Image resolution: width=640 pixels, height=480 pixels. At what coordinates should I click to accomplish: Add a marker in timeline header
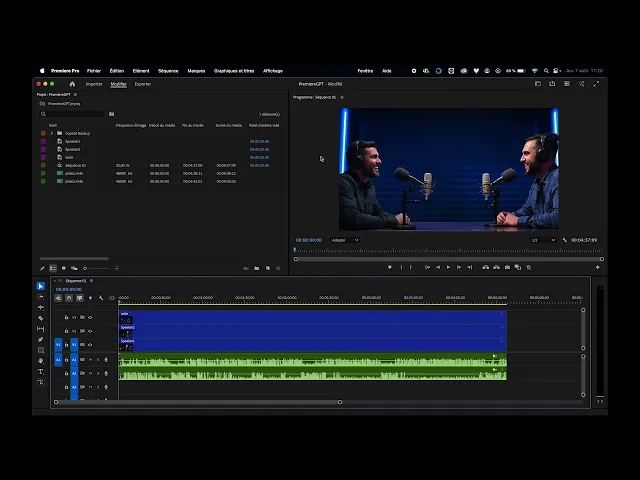90,298
